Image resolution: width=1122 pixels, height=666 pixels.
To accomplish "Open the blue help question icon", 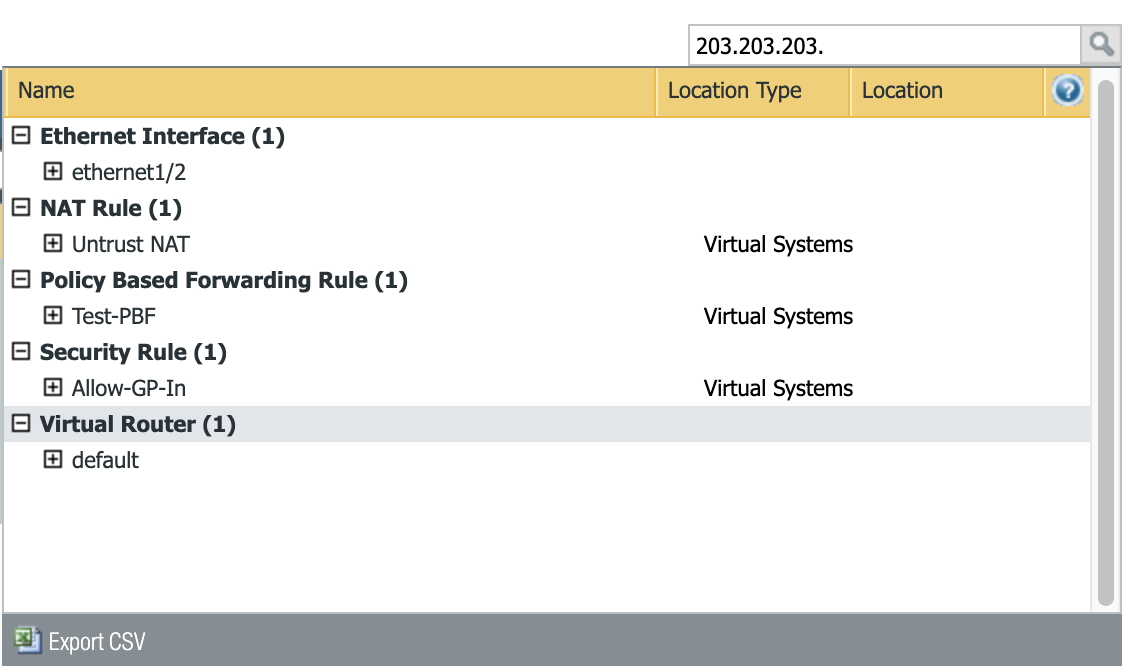I will pos(1067,91).
